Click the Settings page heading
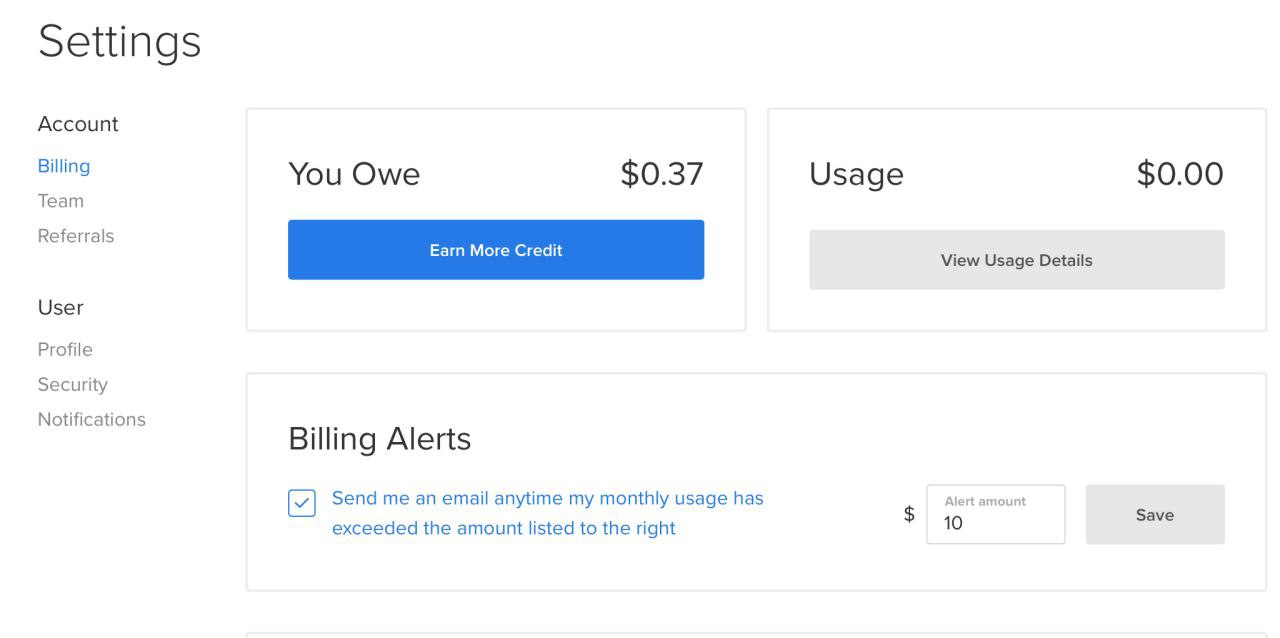The height and width of the screenshot is (638, 1280). pyautogui.click(x=120, y=42)
